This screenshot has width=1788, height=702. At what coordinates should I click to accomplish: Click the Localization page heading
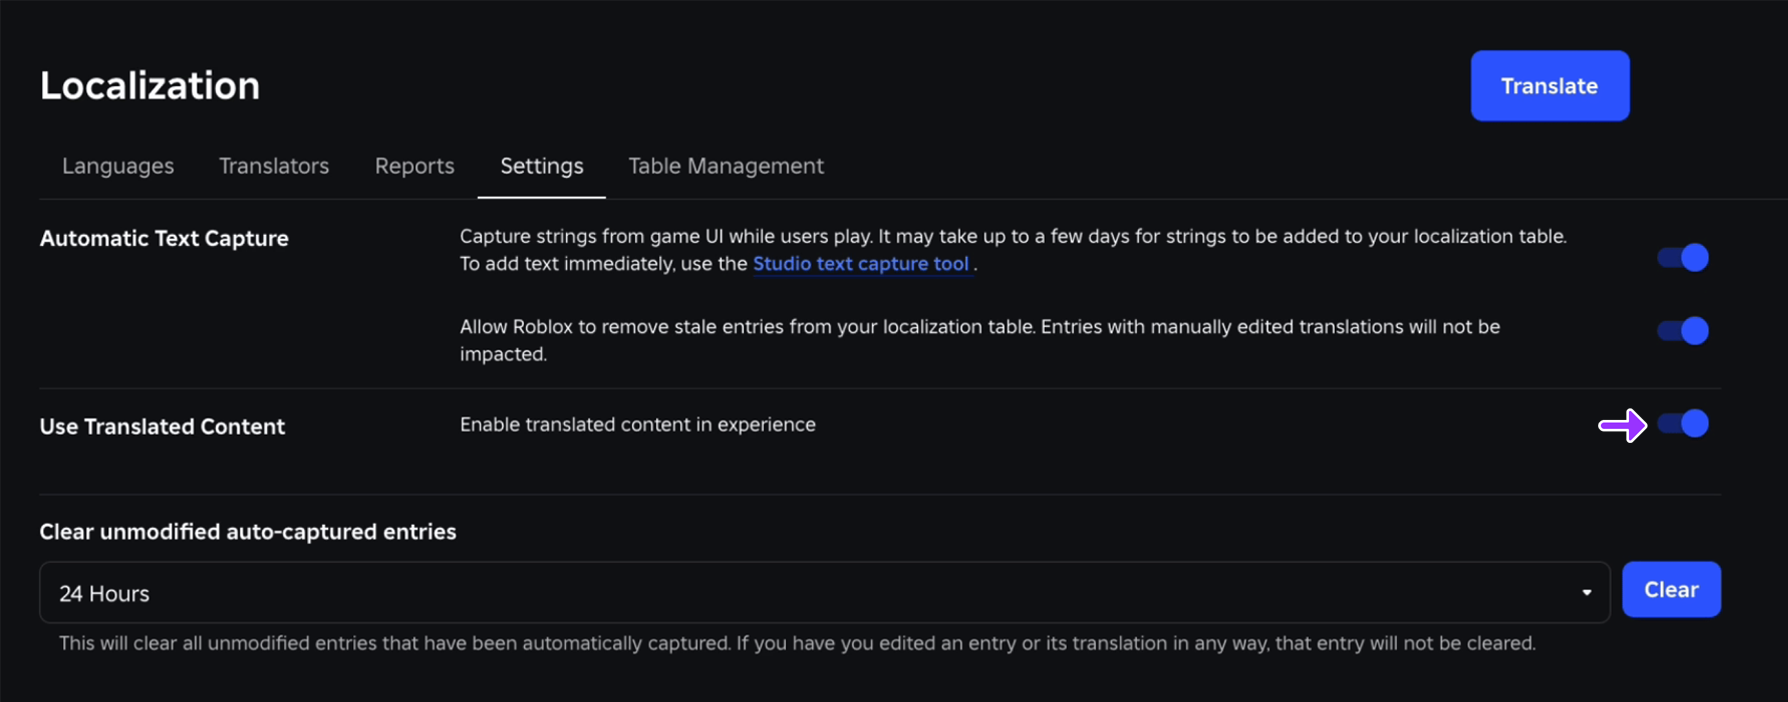pos(150,86)
